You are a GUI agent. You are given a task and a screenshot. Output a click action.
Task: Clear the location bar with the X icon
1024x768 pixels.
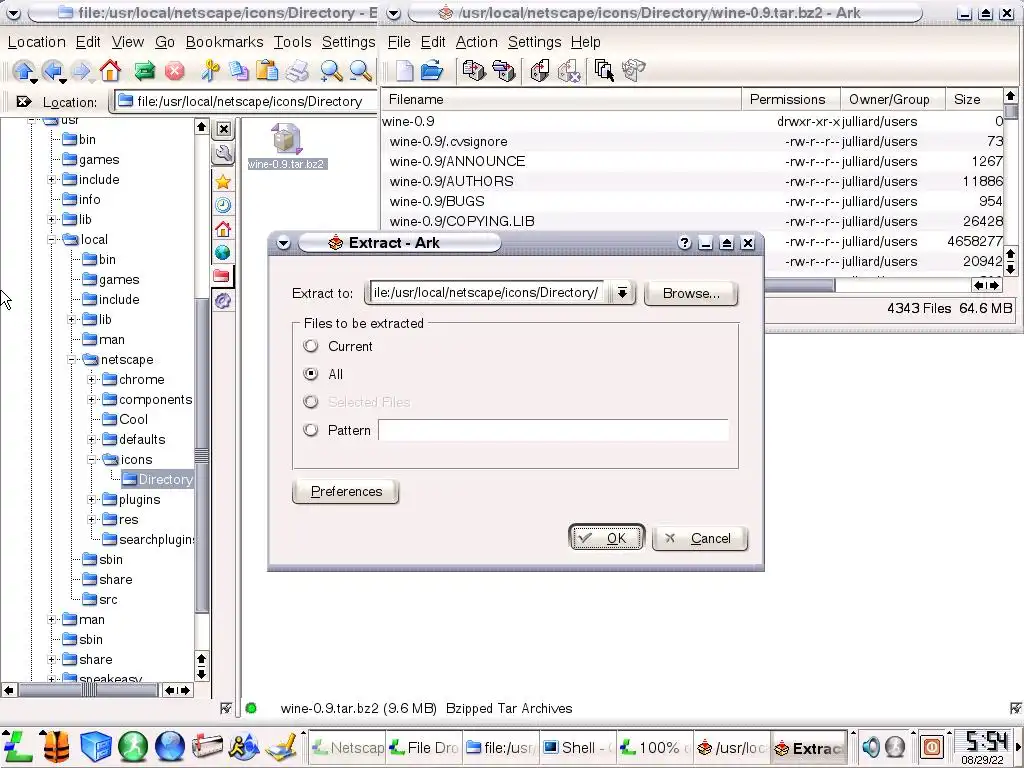coord(24,102)
